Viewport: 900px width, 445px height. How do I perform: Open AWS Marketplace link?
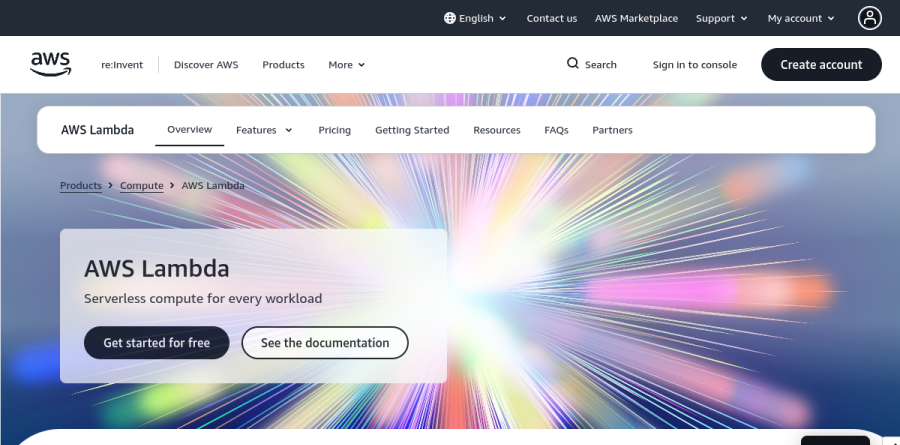pos(636,18)
